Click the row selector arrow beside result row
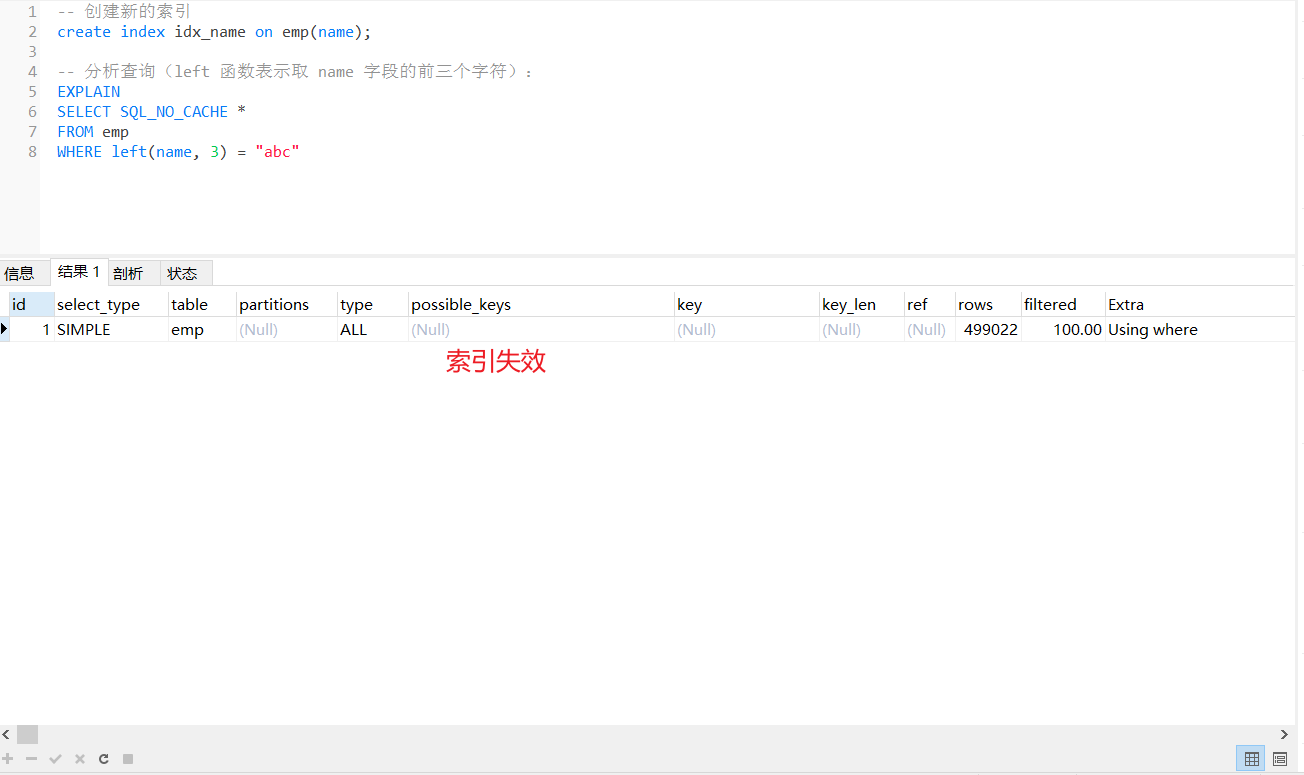Screen dimensions: 1304x775 click(5, 329)
